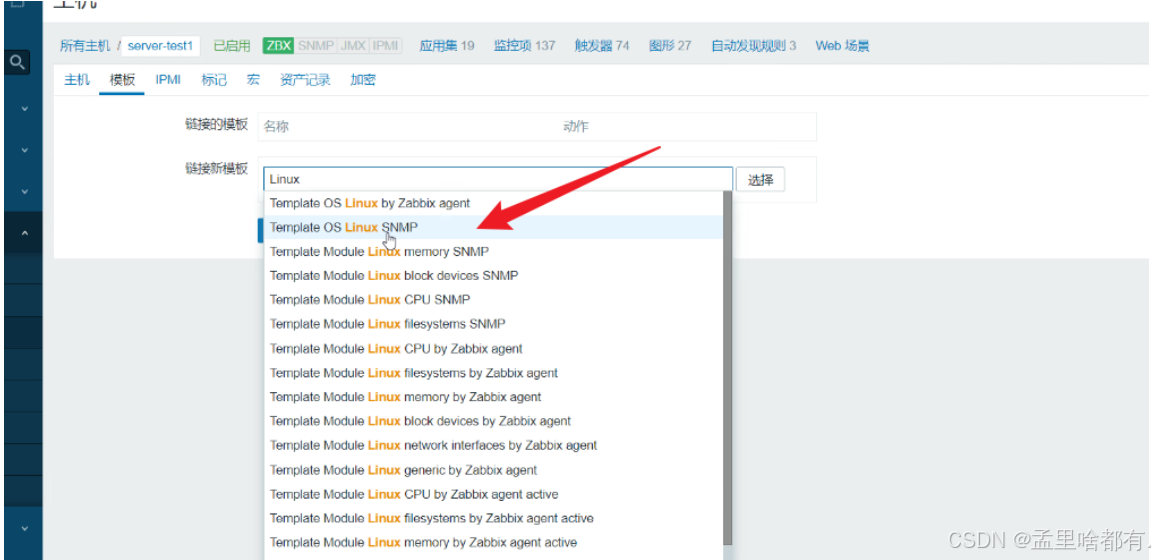
Task: Switch to the 资产记录 tab
Action: click(305, 80)
